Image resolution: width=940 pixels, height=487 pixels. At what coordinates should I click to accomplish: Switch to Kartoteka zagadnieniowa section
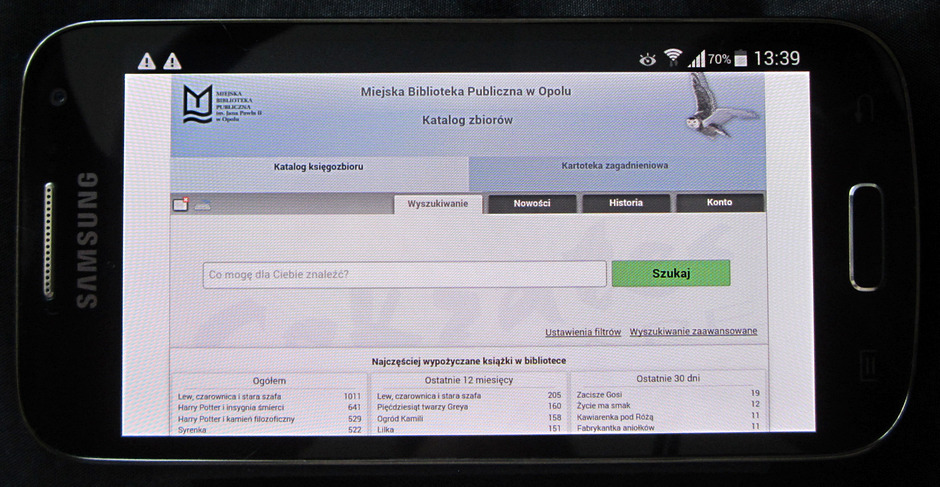point(614,166)
